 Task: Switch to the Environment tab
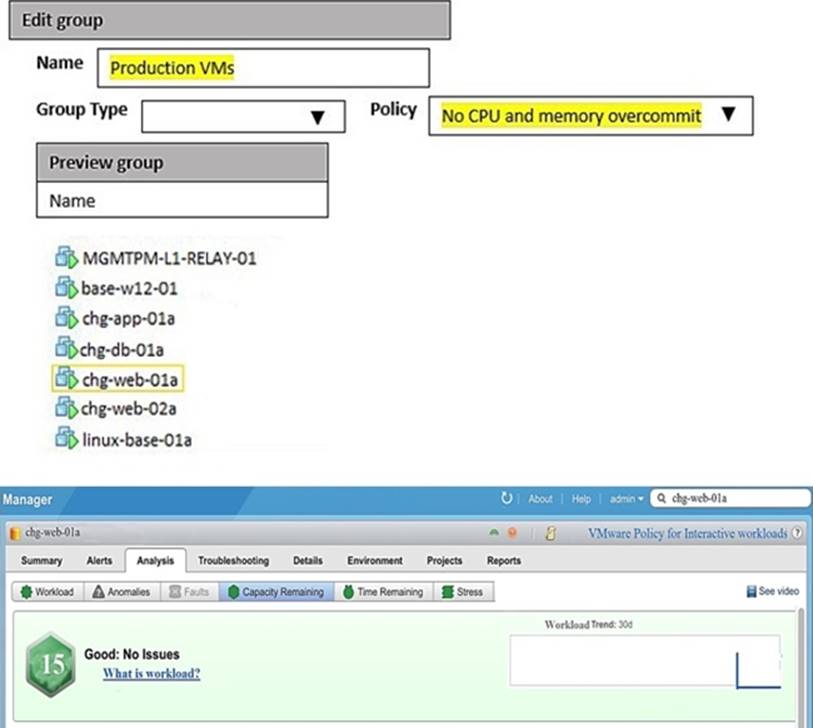tap(375, 561)
